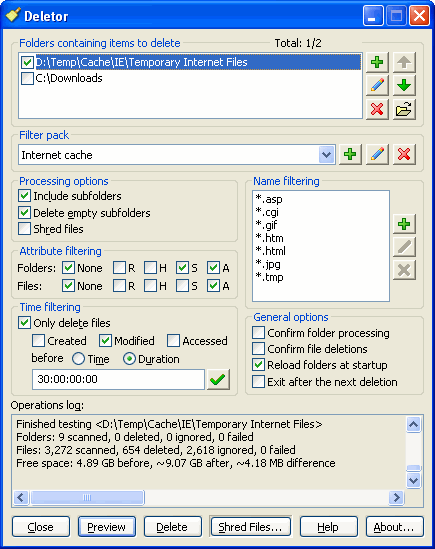Screen dimensions: 435x549
Task: Select *.html in name filtering list
Action: tap(270, 251)
